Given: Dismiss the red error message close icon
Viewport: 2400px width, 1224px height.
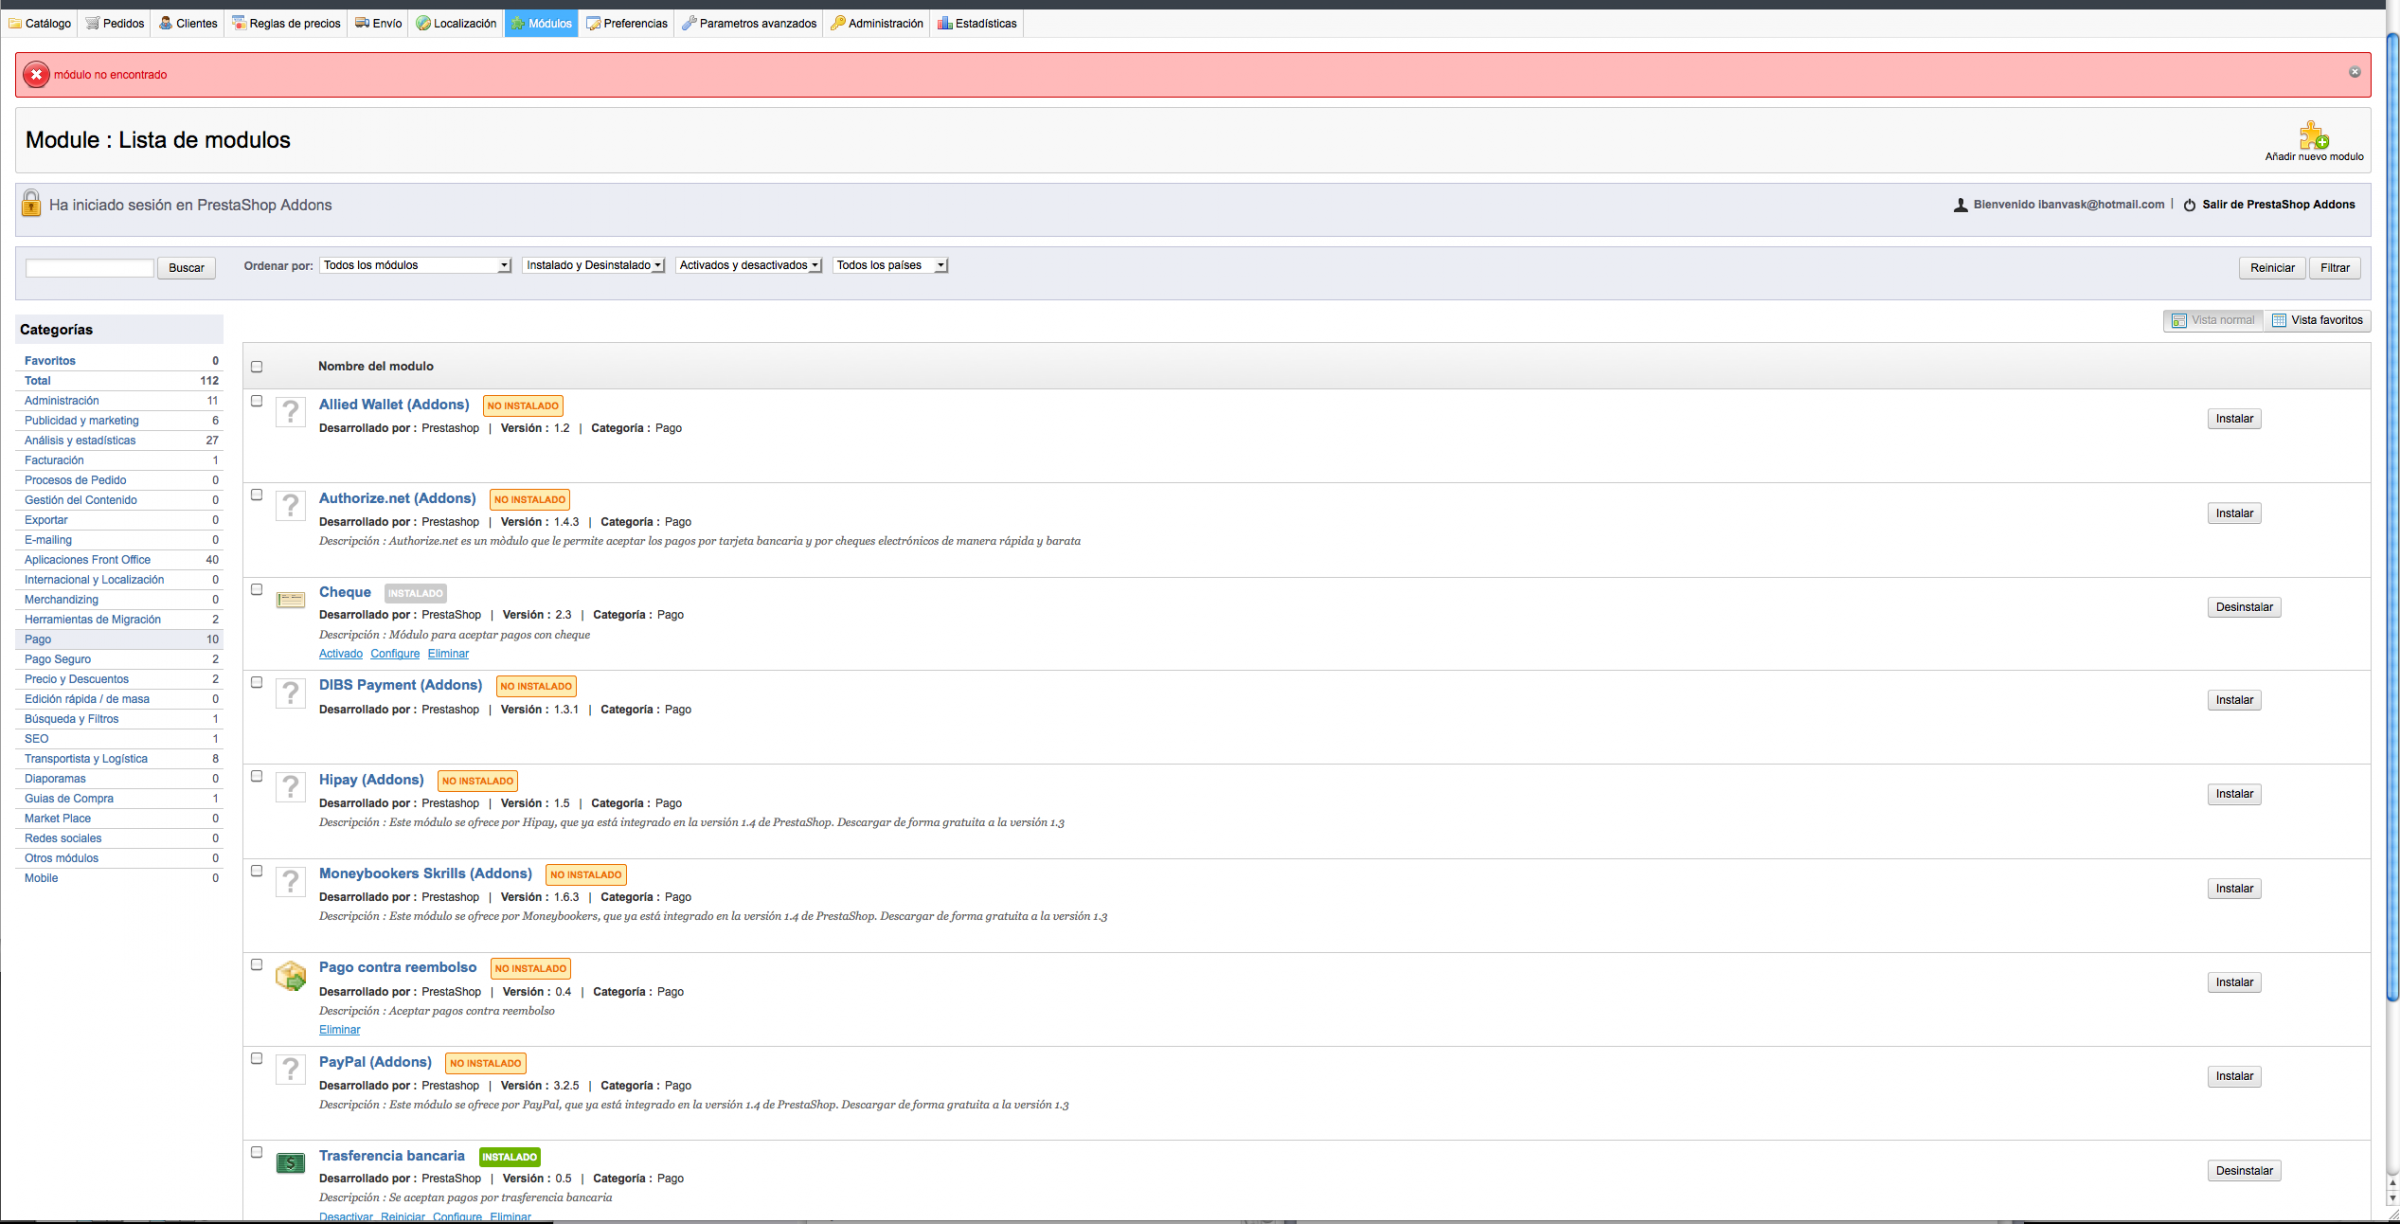Looking at the screenshot, I should tap(2355, 72).
